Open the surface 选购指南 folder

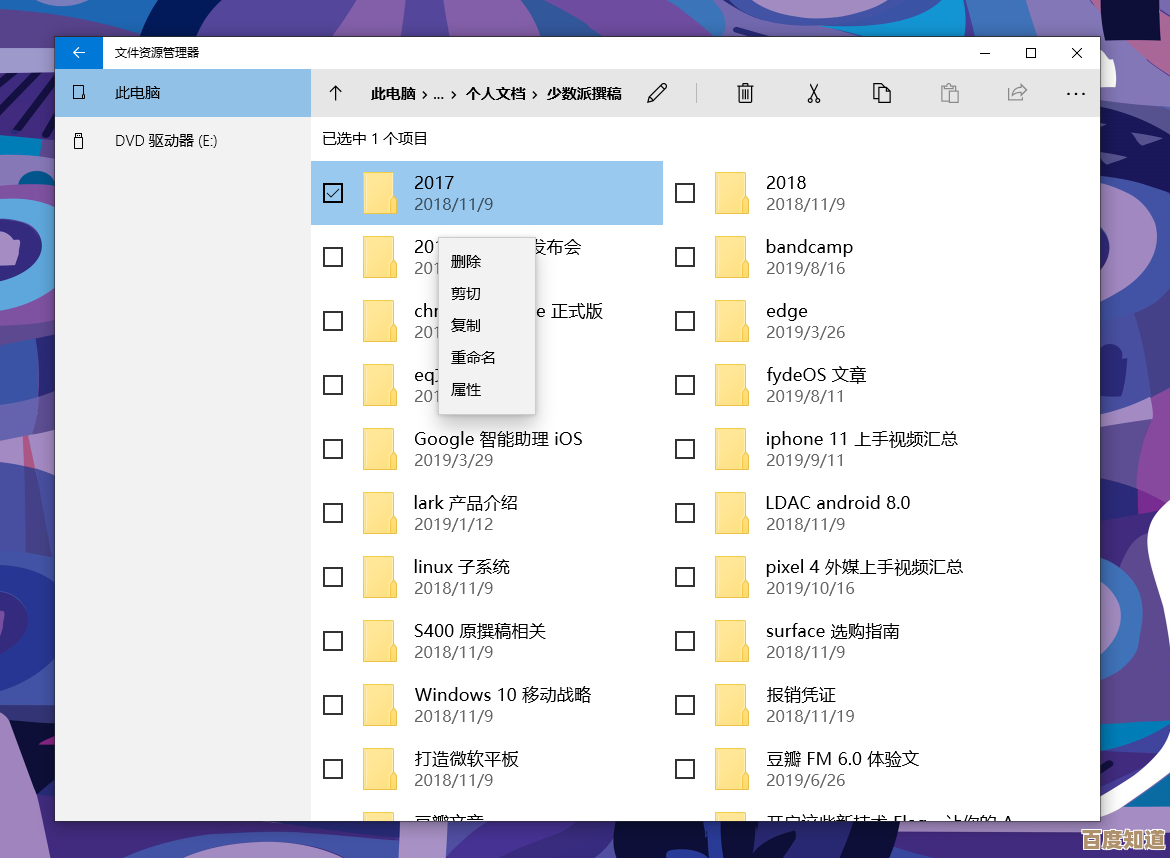(x=832, y=631)
